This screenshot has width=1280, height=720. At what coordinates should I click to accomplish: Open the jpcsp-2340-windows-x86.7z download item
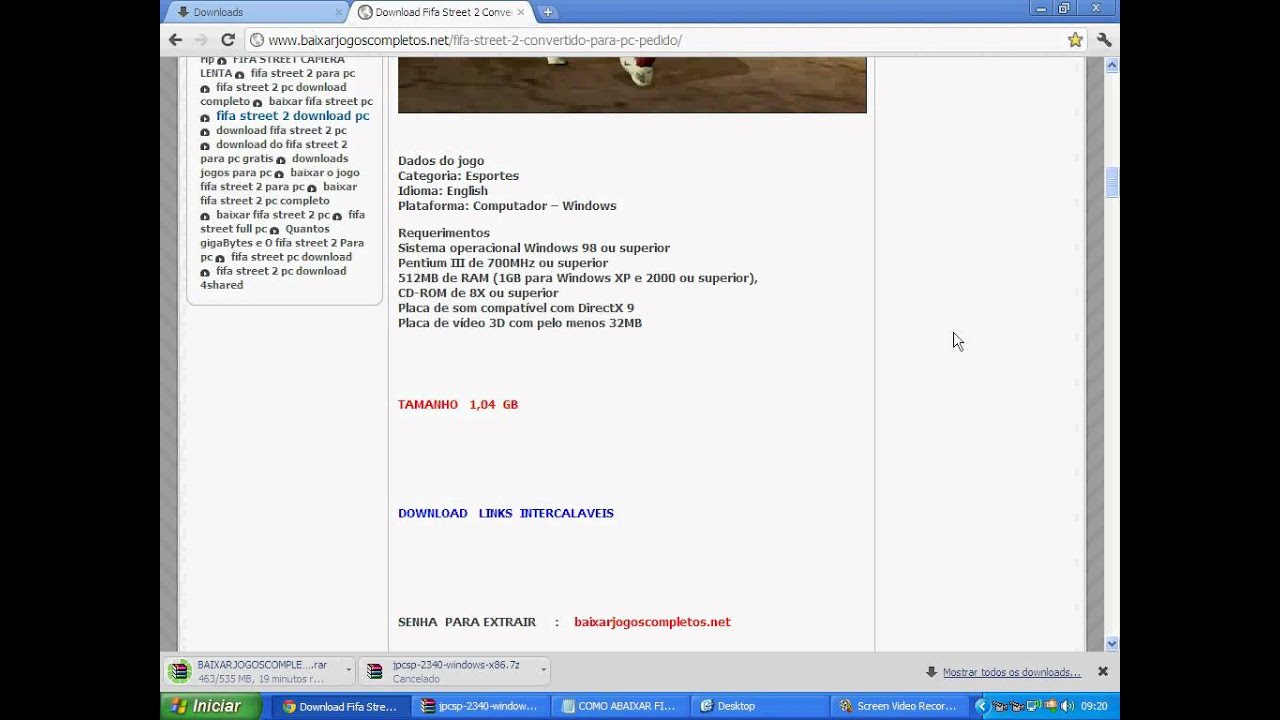coord(447,671)
